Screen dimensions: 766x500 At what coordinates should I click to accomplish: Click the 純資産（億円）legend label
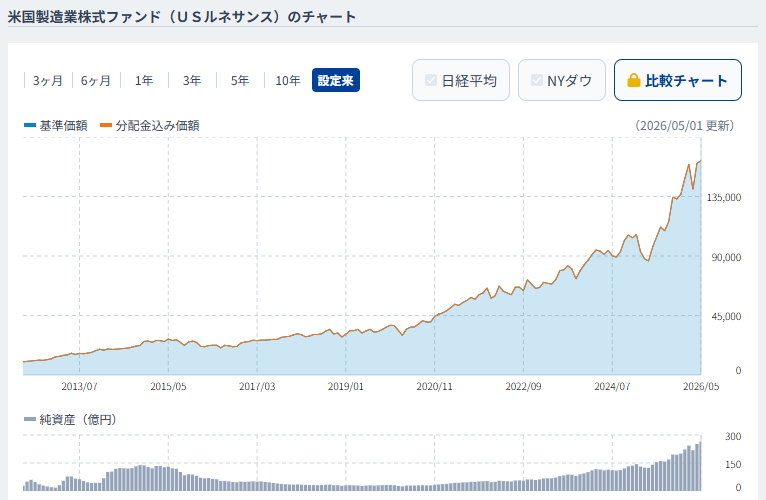coord(78,419)
